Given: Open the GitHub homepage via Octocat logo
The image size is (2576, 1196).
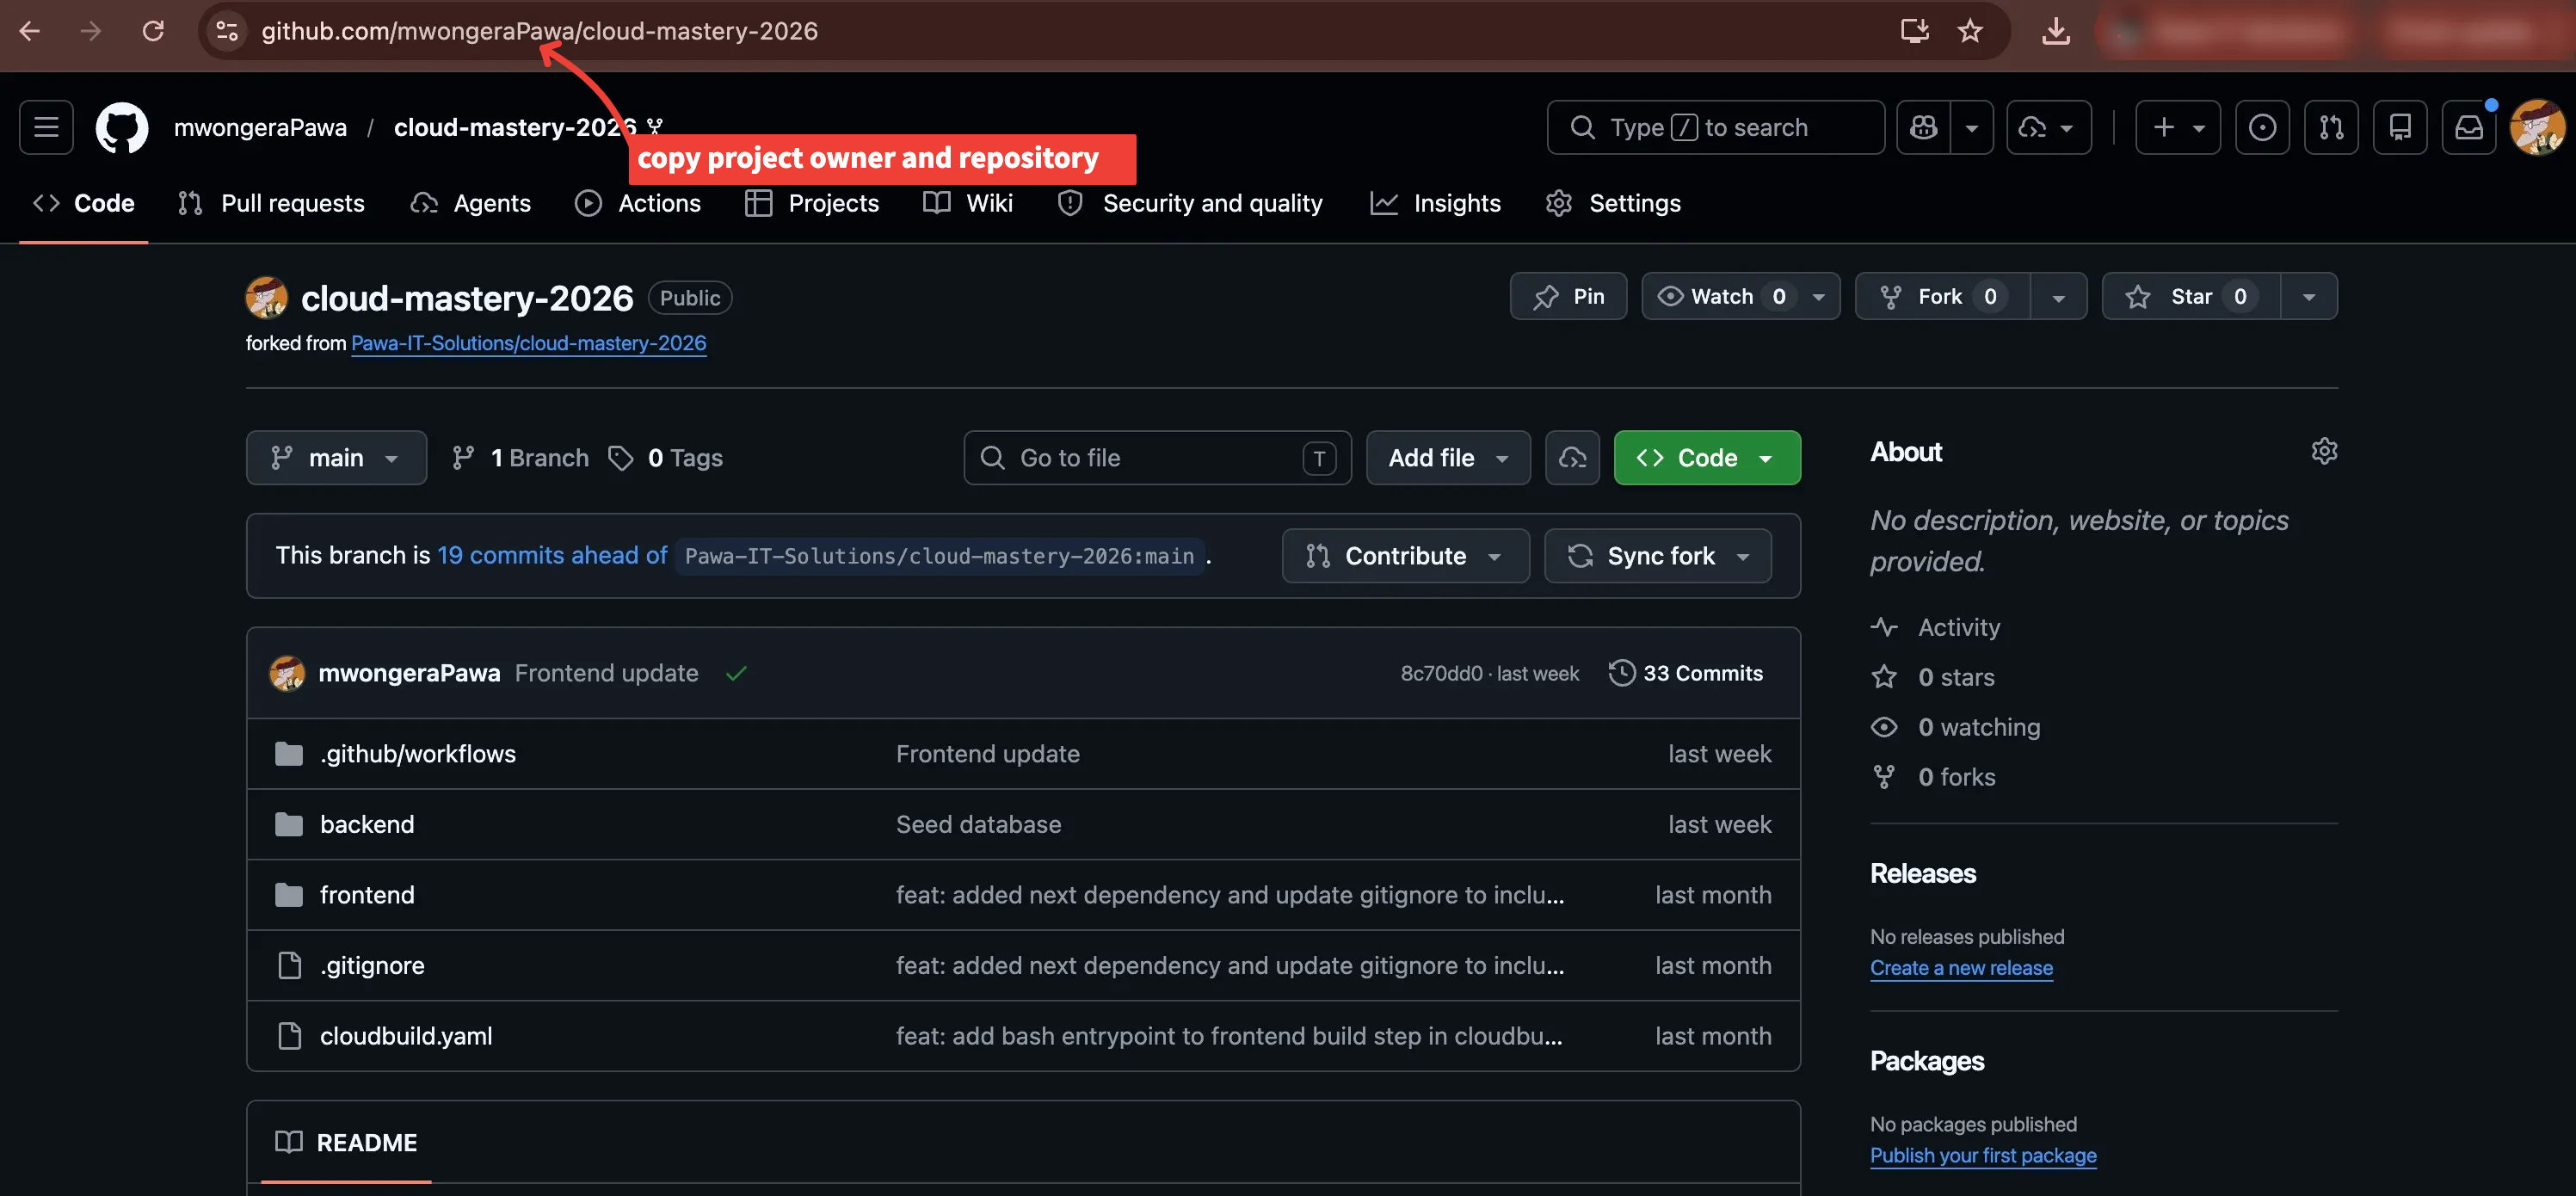Looking at the screenshot, I should tap(121, 127).
